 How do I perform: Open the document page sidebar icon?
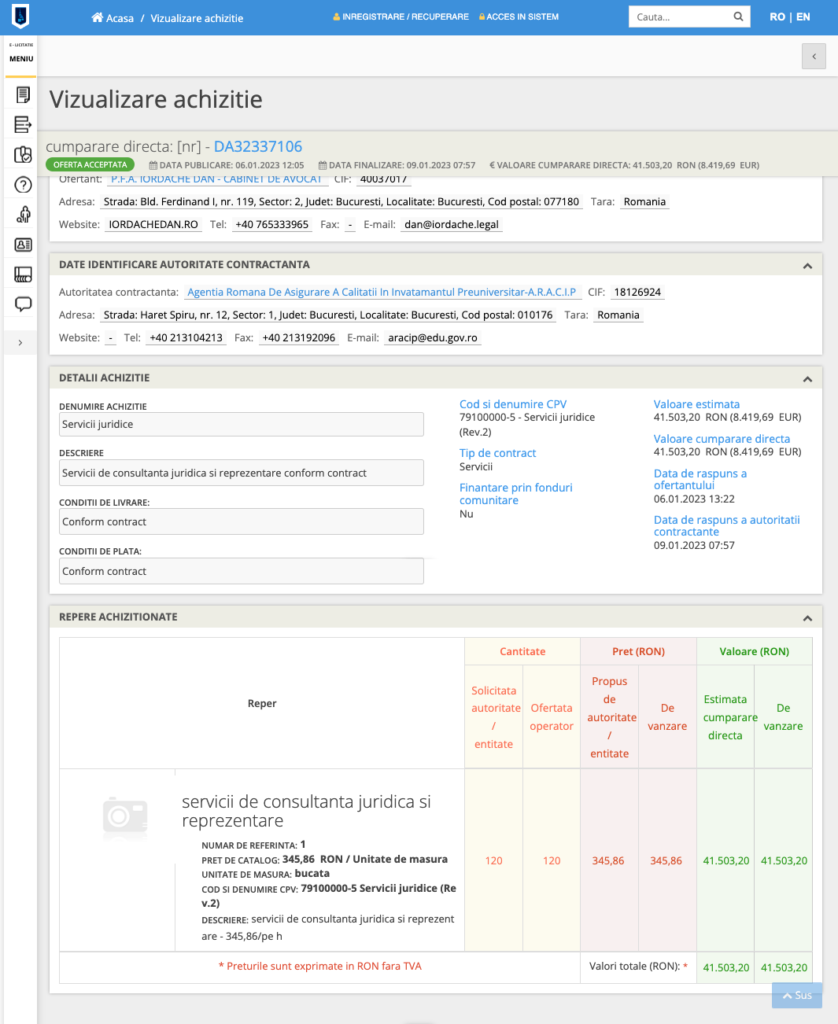coord(23,95)
